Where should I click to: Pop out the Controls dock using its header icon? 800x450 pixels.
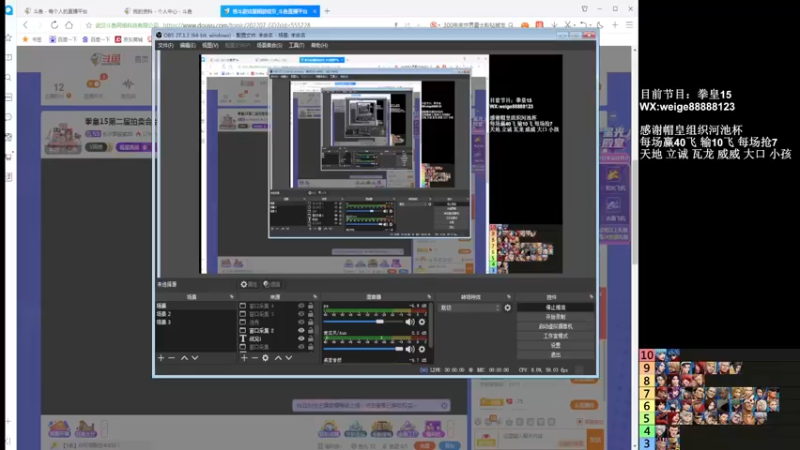(x=591, y=297)
